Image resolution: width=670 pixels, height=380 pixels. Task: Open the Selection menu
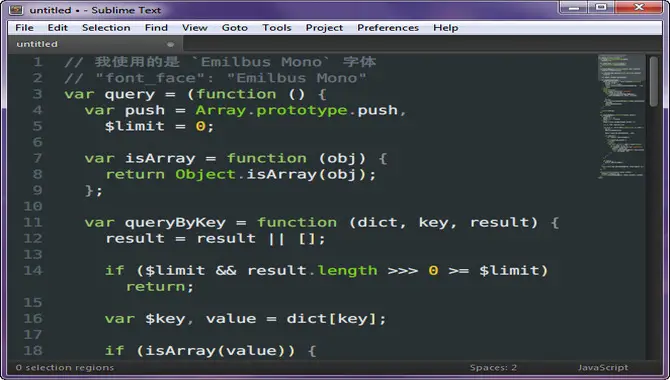106,27
